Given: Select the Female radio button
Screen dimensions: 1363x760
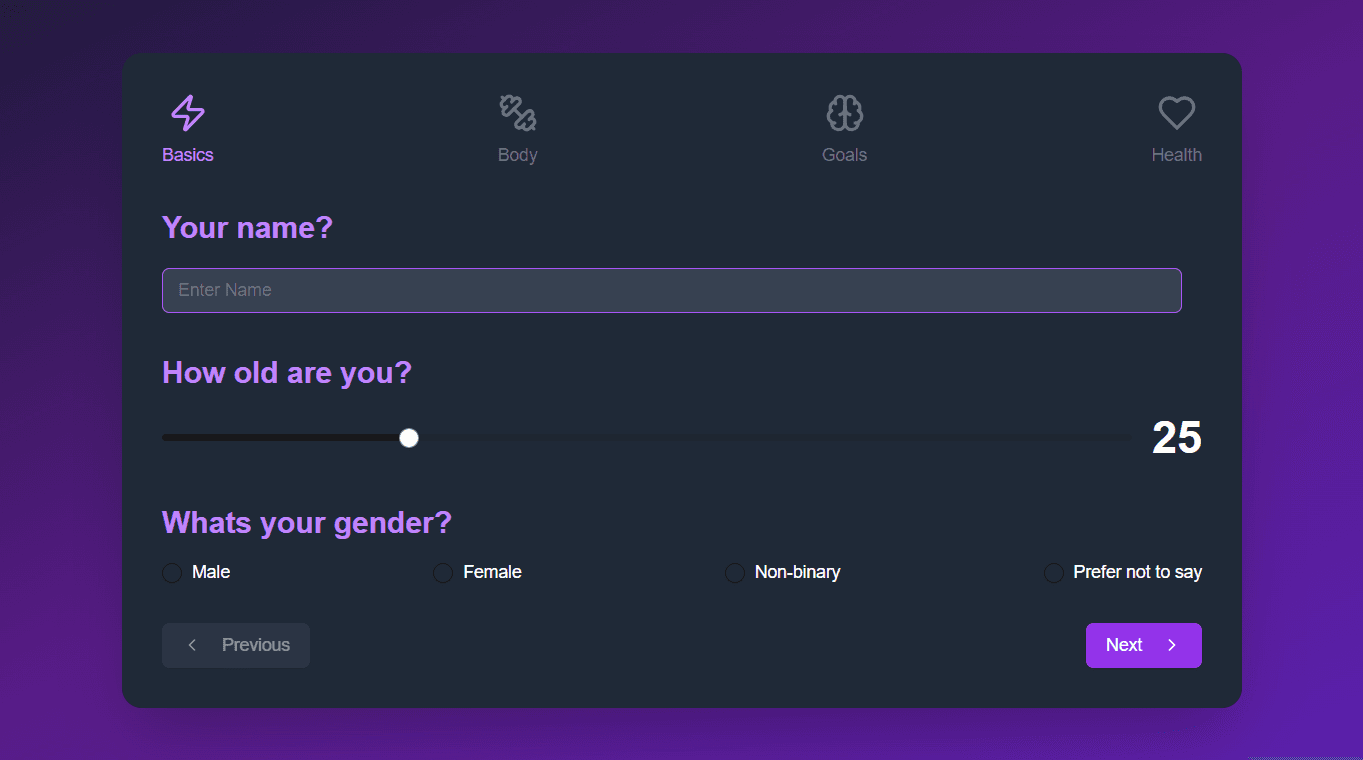Looking at the screenshot, I should pos(443,573).
